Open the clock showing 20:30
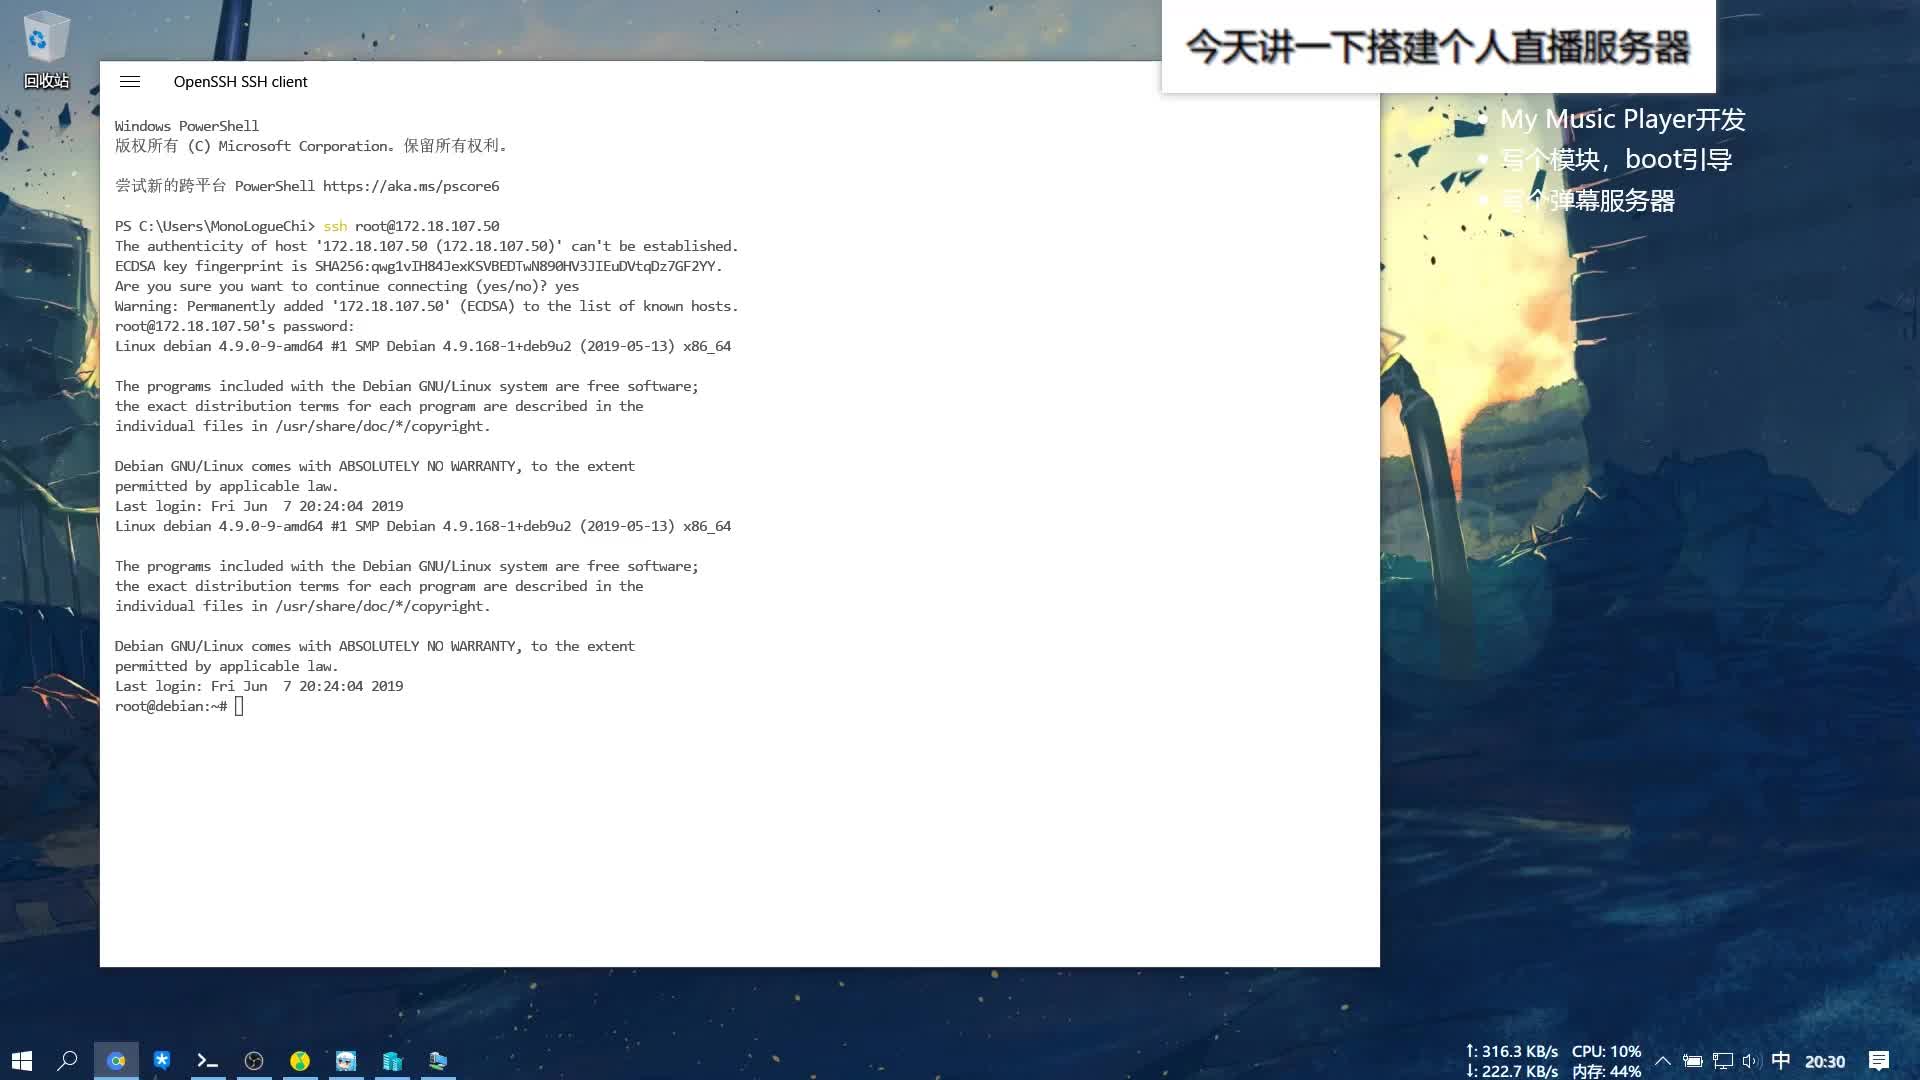The image size is (1920, 1080). point(1824,1061)
